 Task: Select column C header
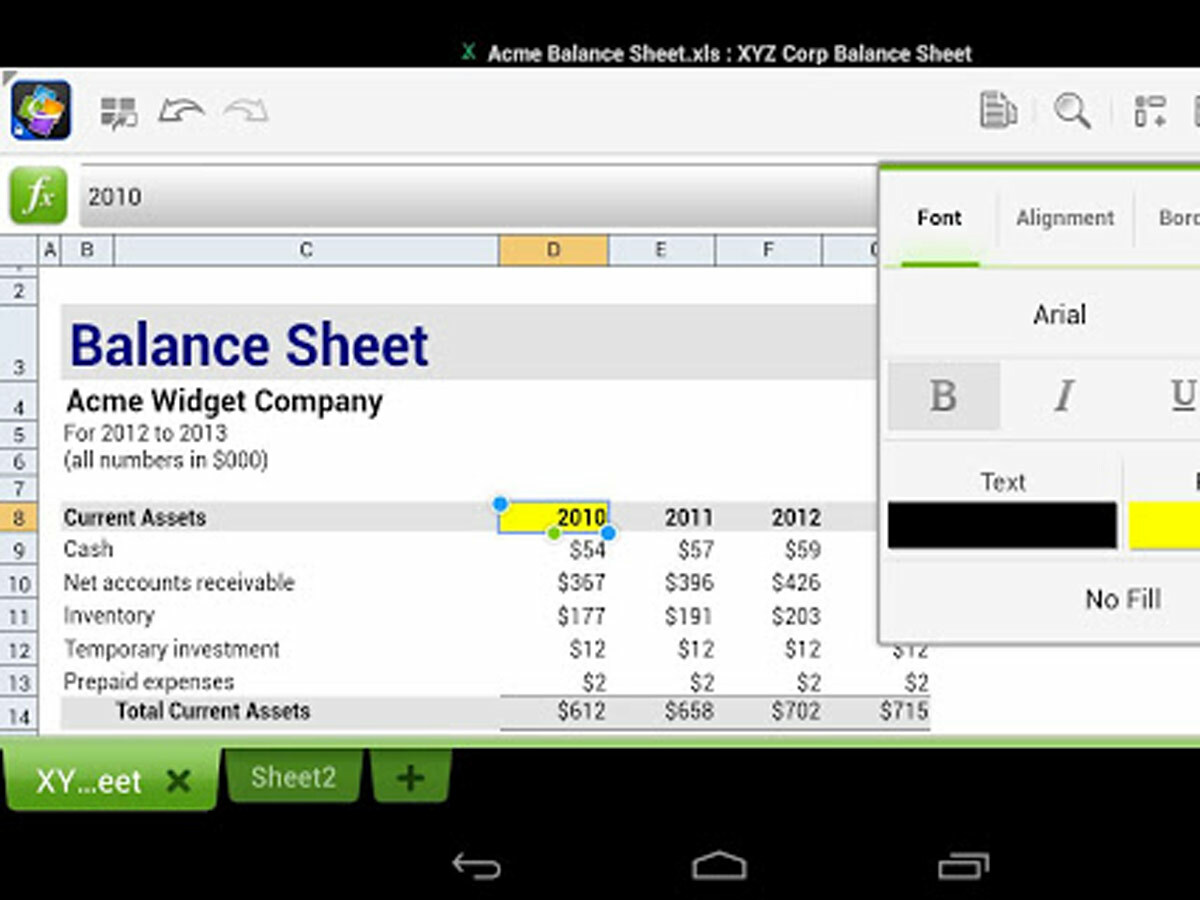coord(306,250)
